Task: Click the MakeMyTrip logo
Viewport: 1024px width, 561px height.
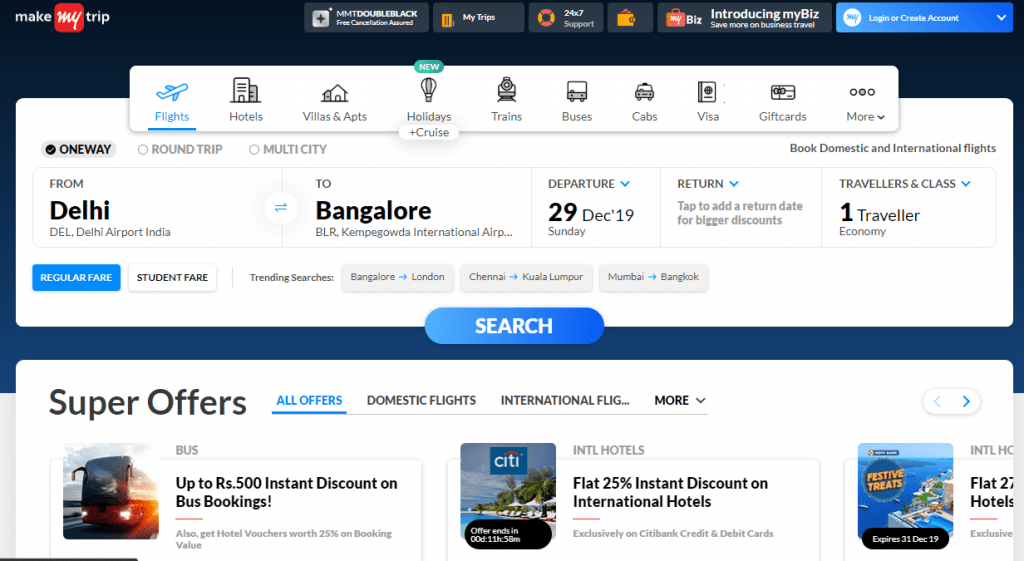Action: [63, 17]
